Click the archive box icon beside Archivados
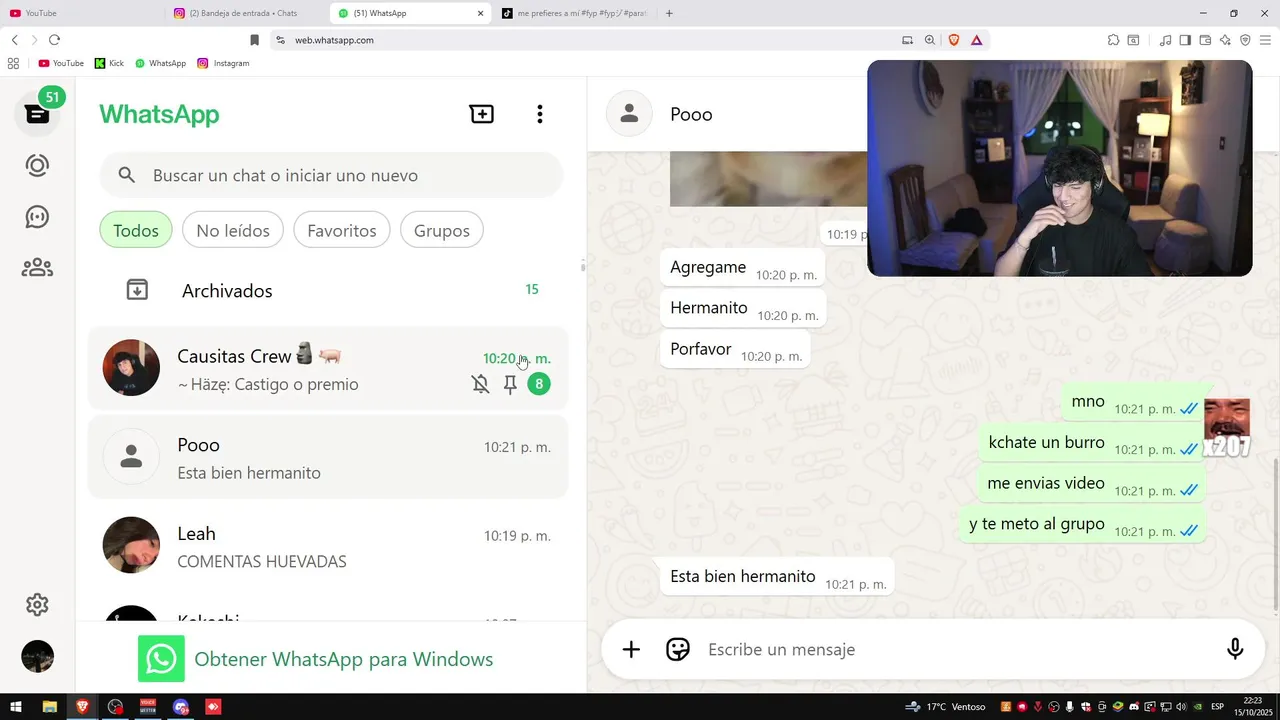Screen dimensions: 1280x720 (137, 290)
